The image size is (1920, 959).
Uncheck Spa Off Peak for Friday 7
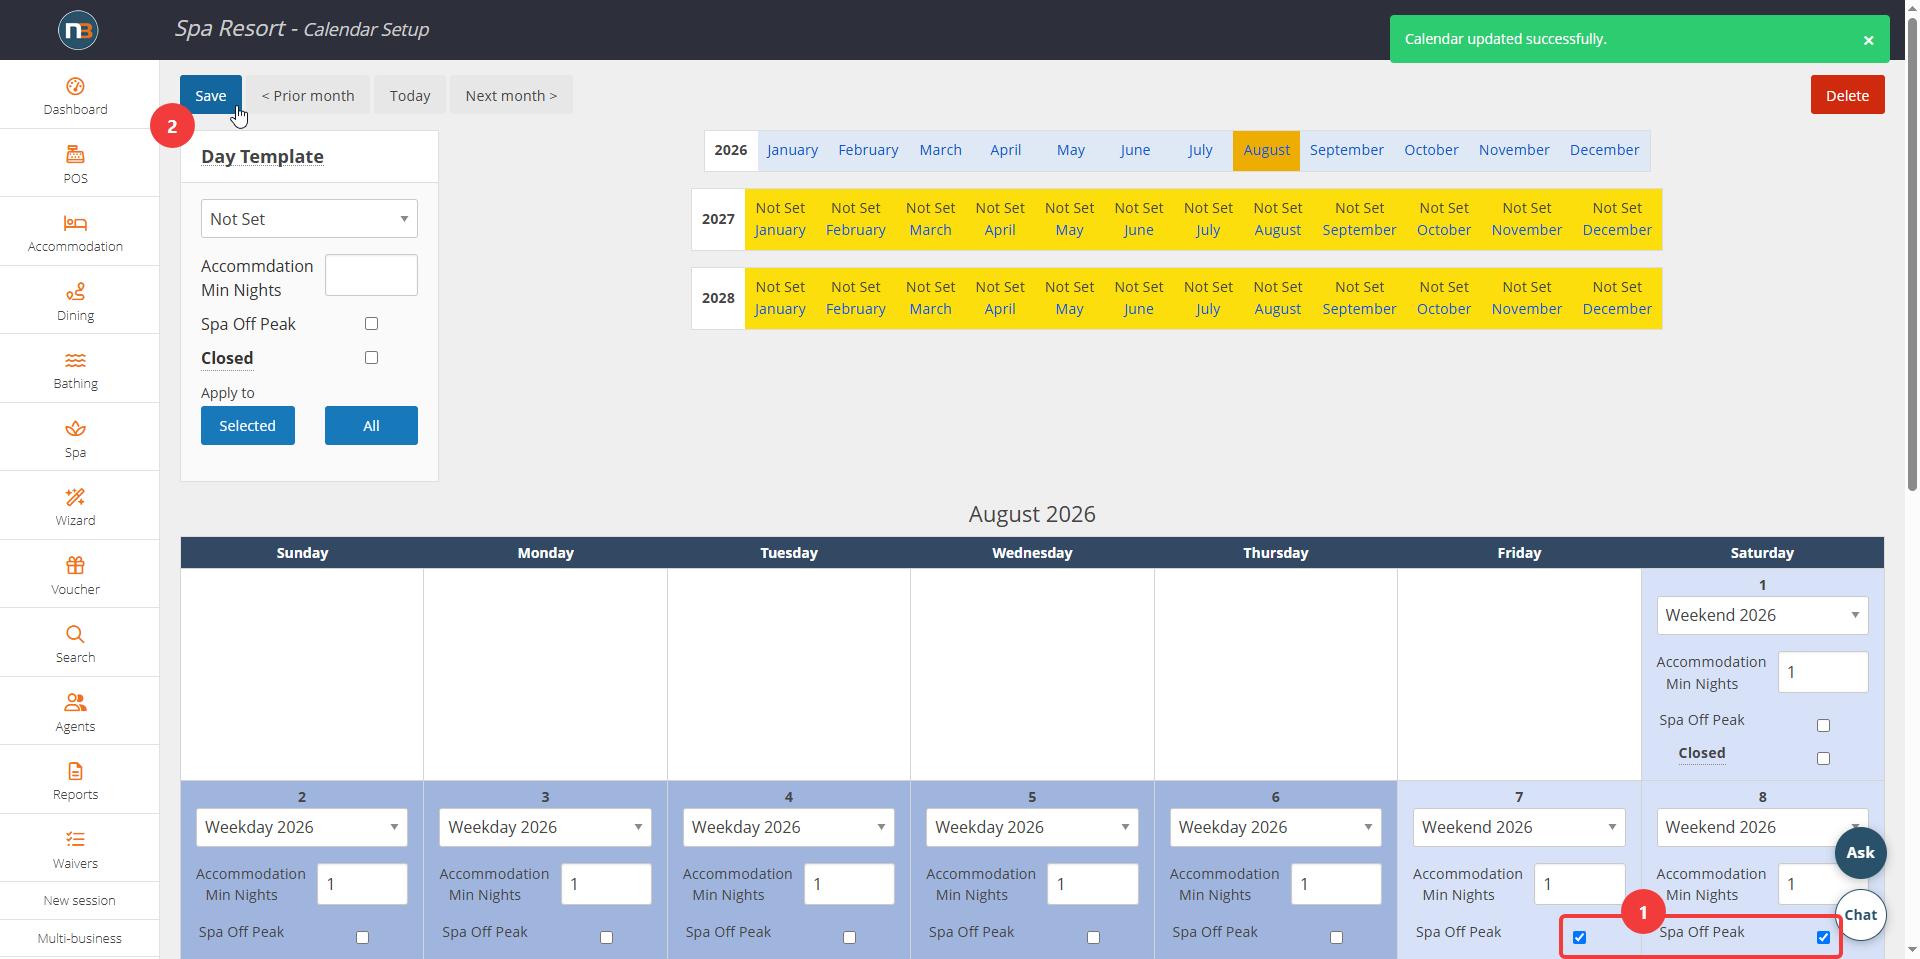(1579, 938)
